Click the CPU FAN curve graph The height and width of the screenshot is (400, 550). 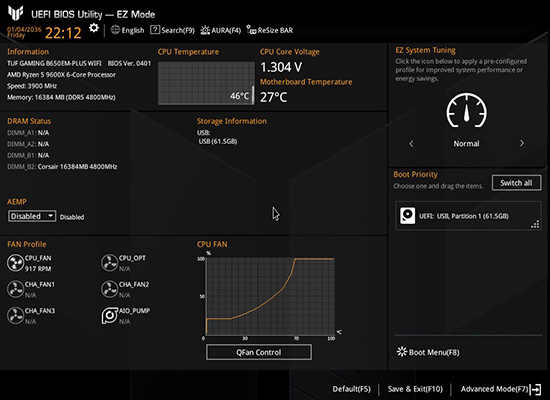[270, 296]
